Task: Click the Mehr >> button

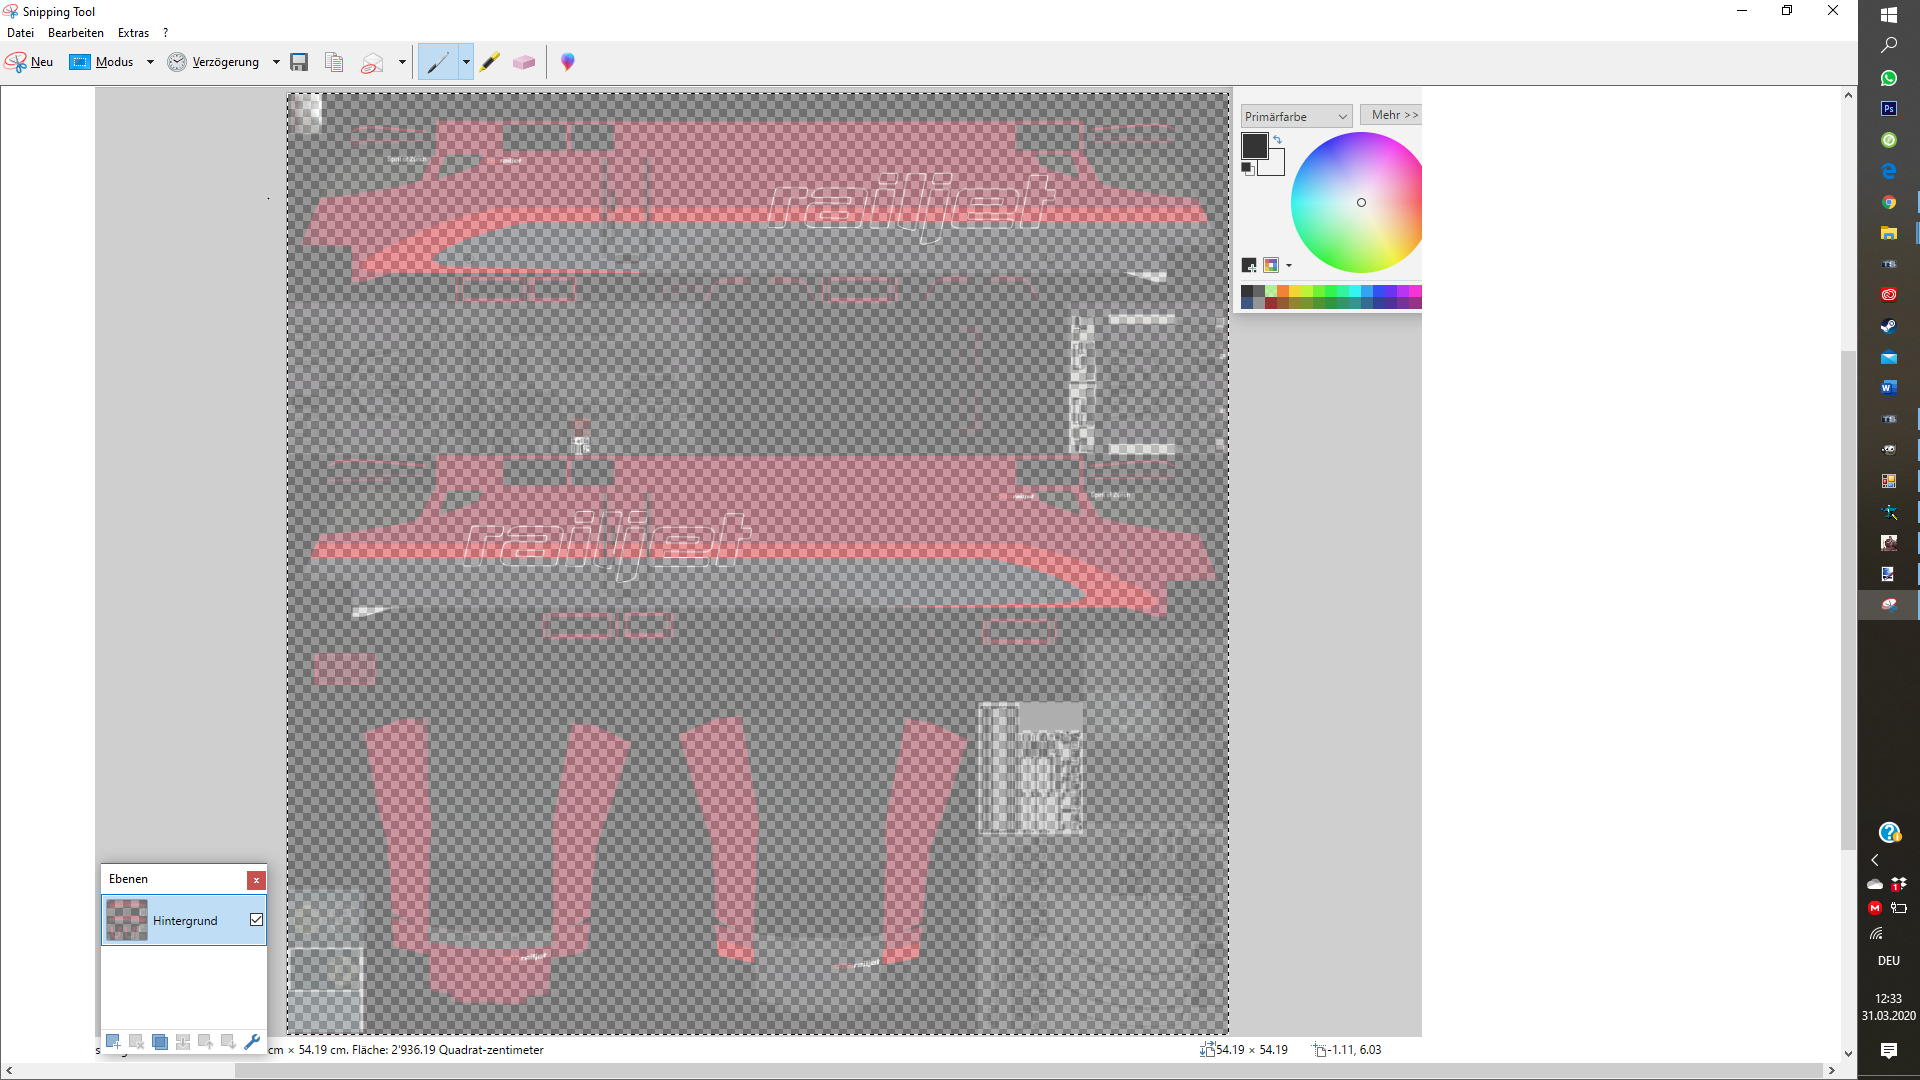Action: pos(1393,115)
